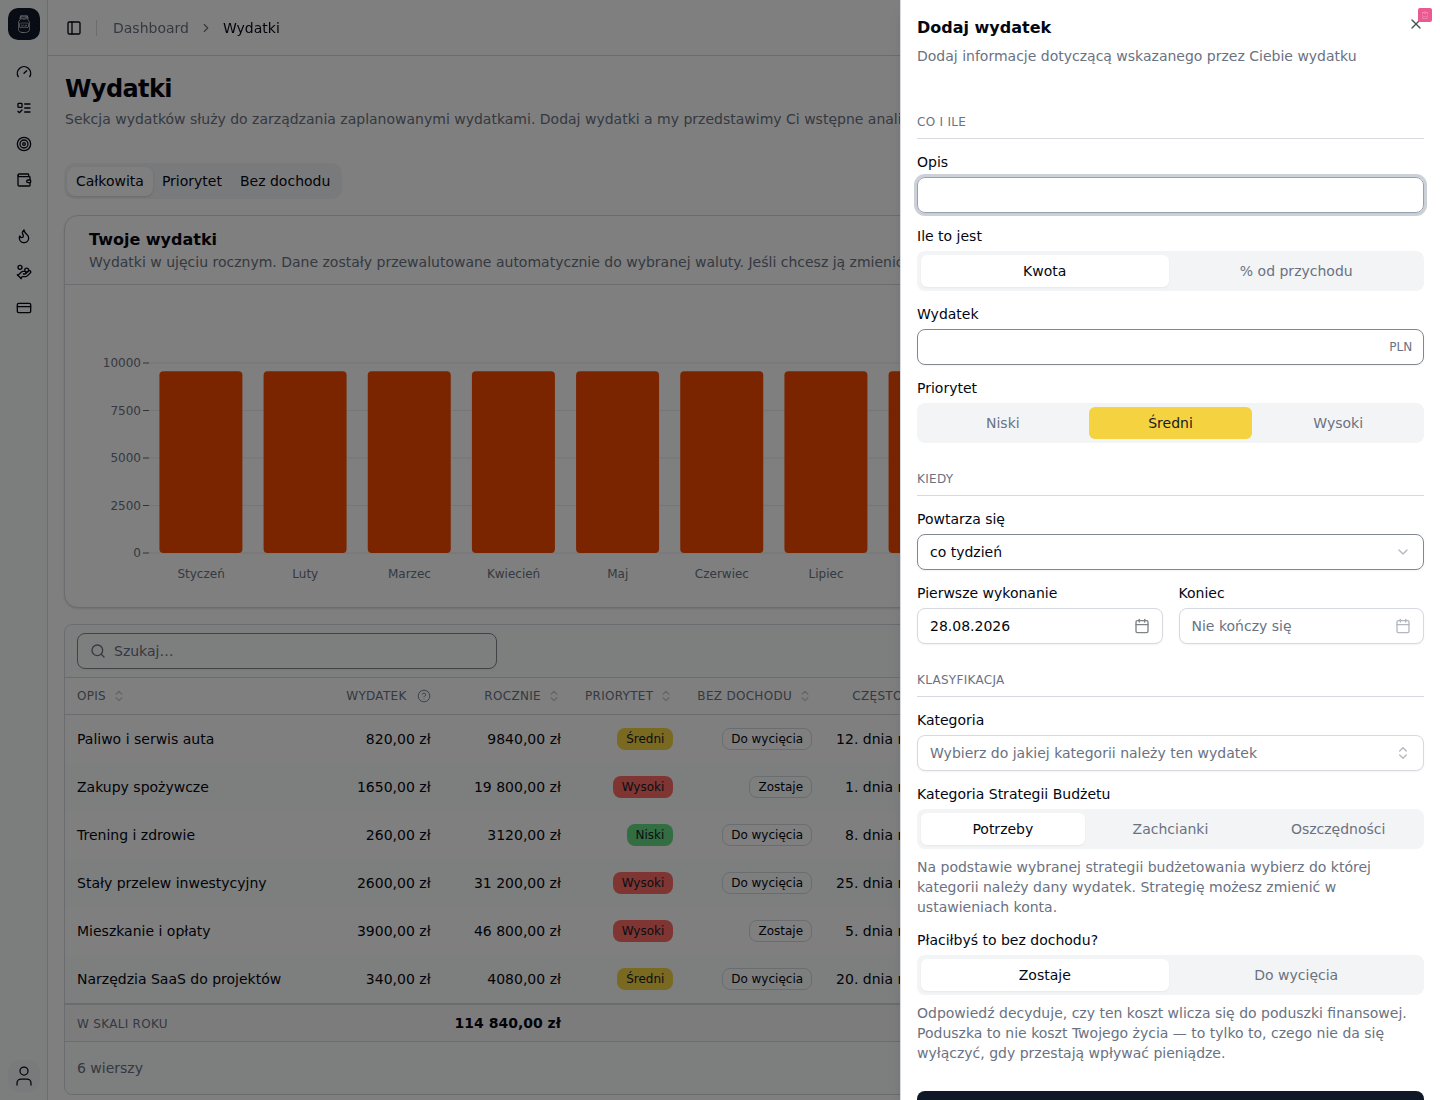Click the search magnifier icon
Image resolution: width=1440 pixels, height=1100 pixels.
pos(98,651)
